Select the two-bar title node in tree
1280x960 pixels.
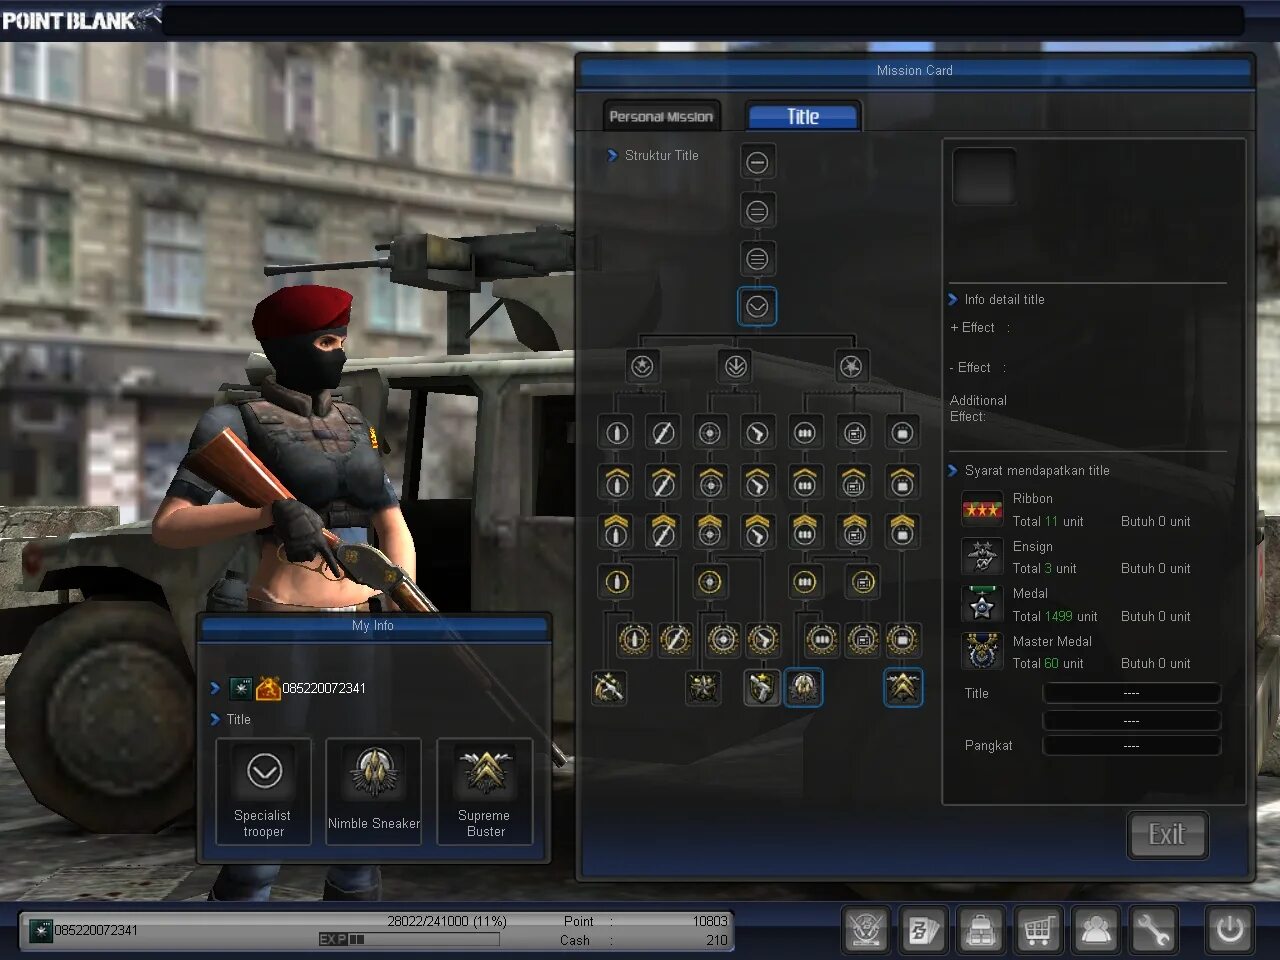pyautogui.click(x=757, y=211)
